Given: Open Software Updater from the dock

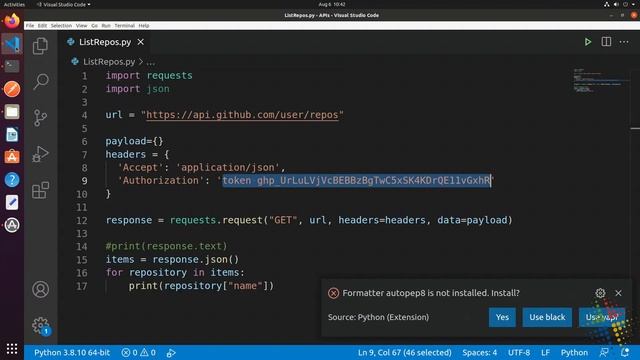Looking at the screenshot, I should tap(12, 225).
